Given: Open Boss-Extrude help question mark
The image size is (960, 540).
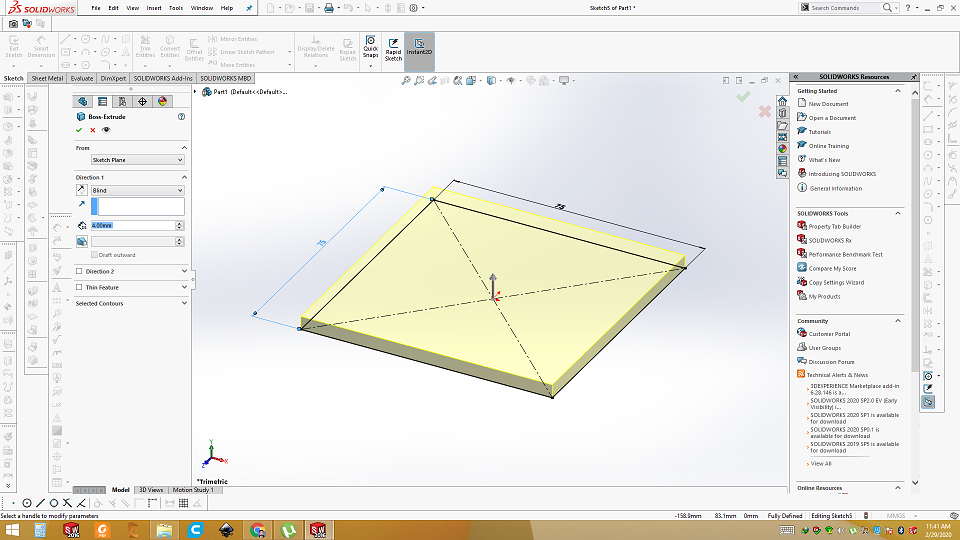Looking at the screenshot, I should click(x=181, y=116).
